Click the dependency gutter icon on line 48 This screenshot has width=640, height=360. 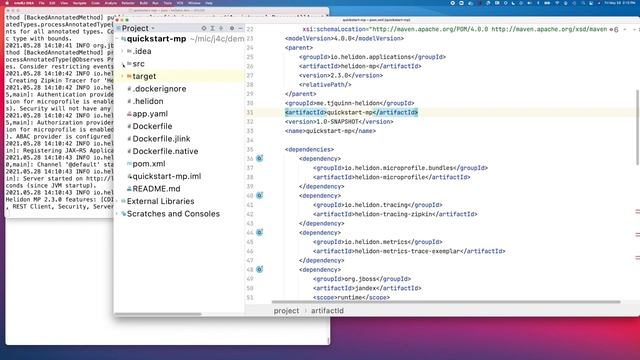(x=259, y=269)
